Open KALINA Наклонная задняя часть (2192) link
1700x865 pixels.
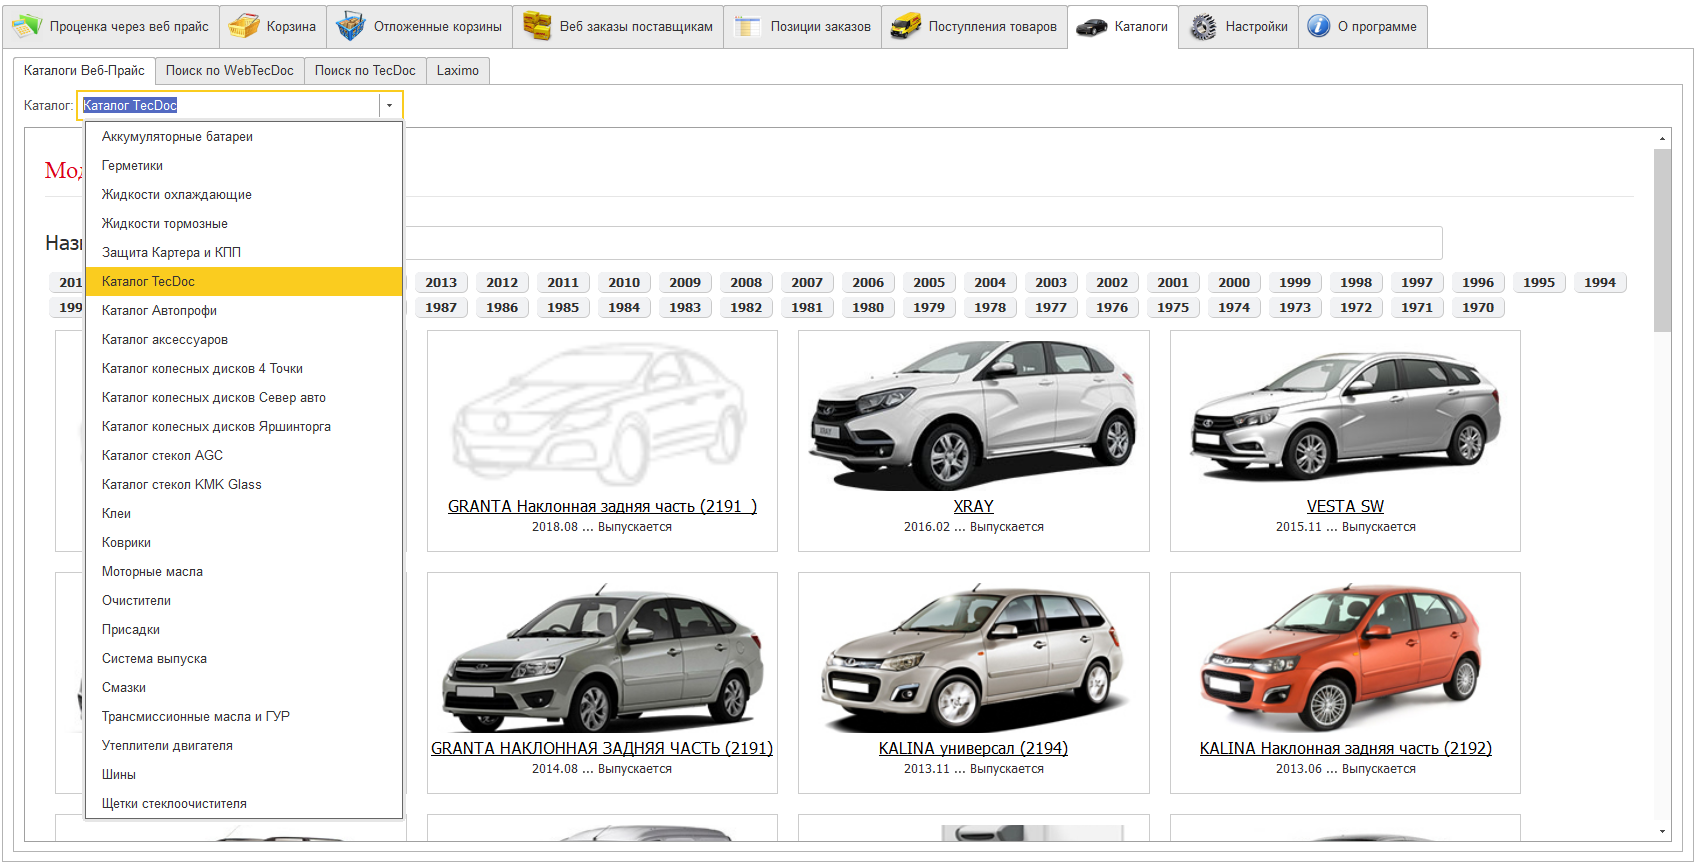click(x=1345, y=749)
